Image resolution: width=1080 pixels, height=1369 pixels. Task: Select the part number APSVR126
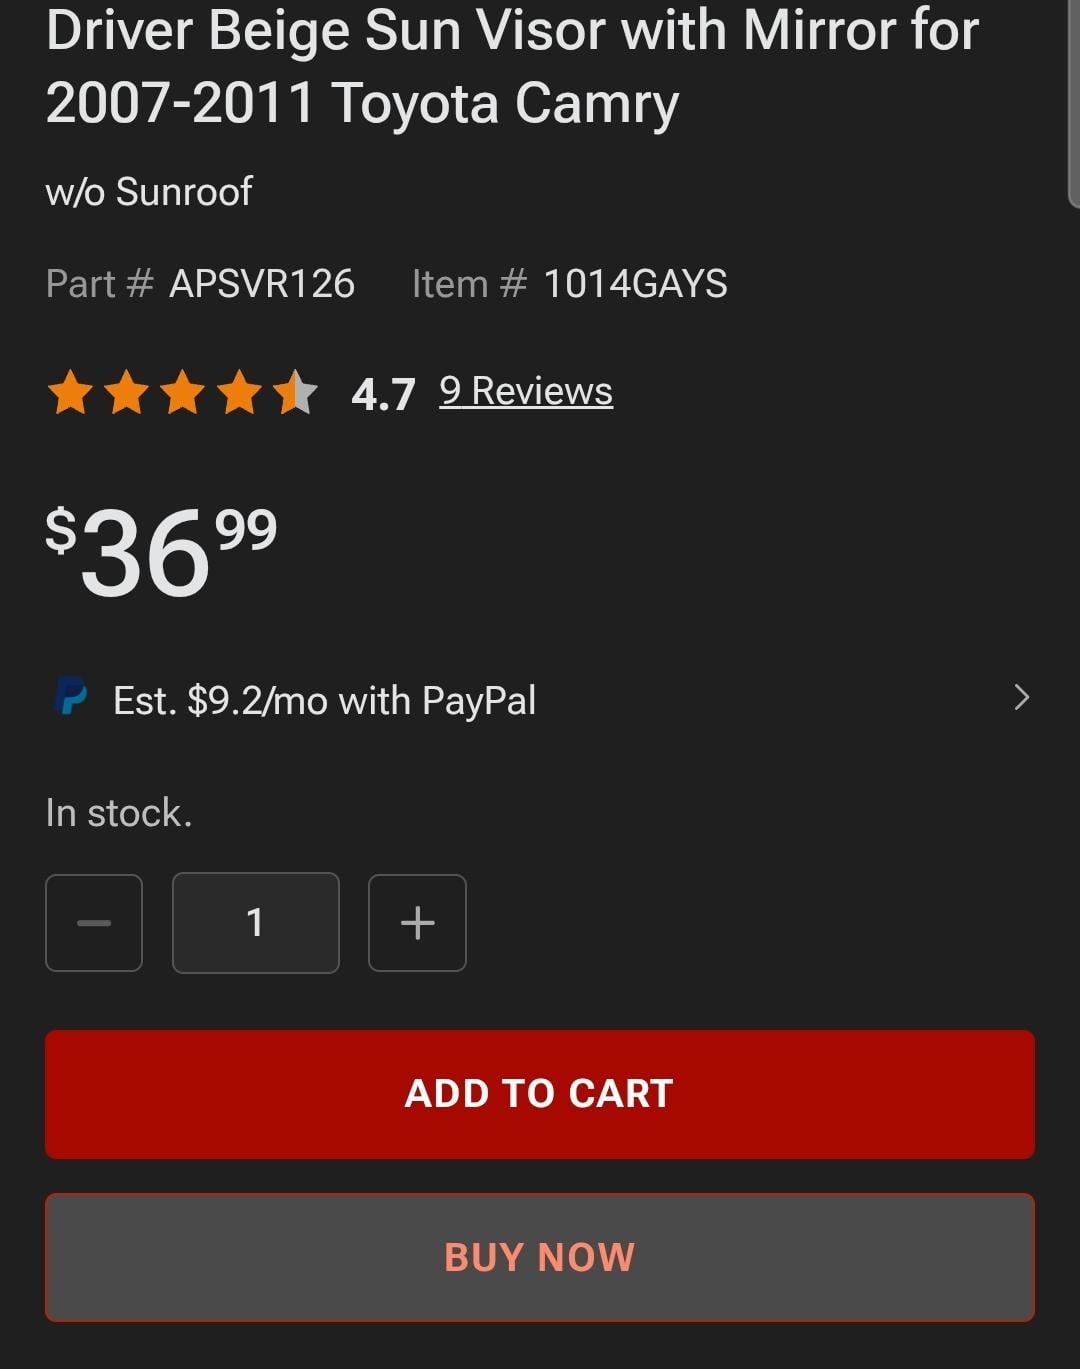262,284
